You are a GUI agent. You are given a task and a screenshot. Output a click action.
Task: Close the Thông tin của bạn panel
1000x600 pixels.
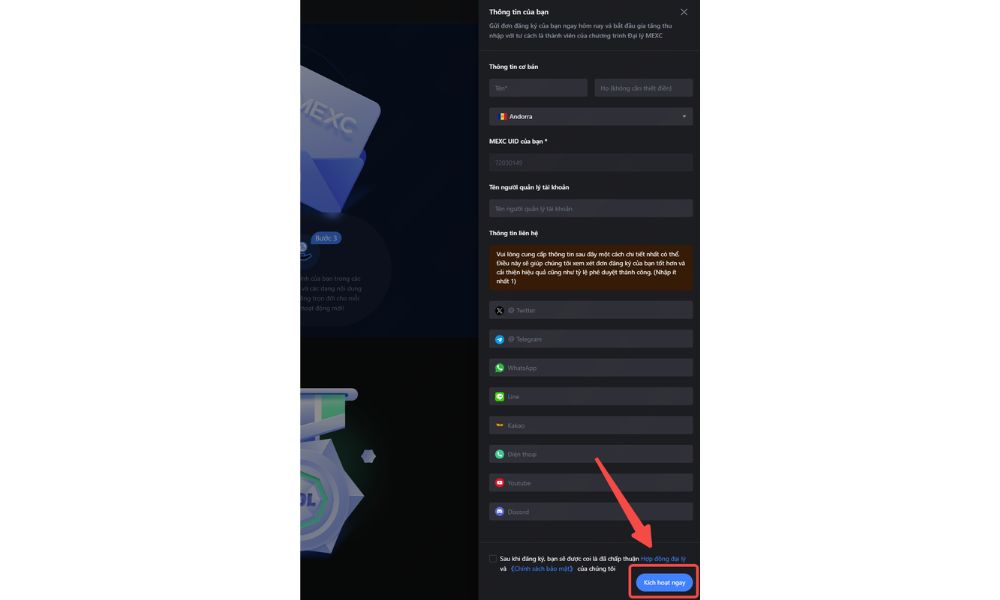pyautogui.click(x=684, y=12)
